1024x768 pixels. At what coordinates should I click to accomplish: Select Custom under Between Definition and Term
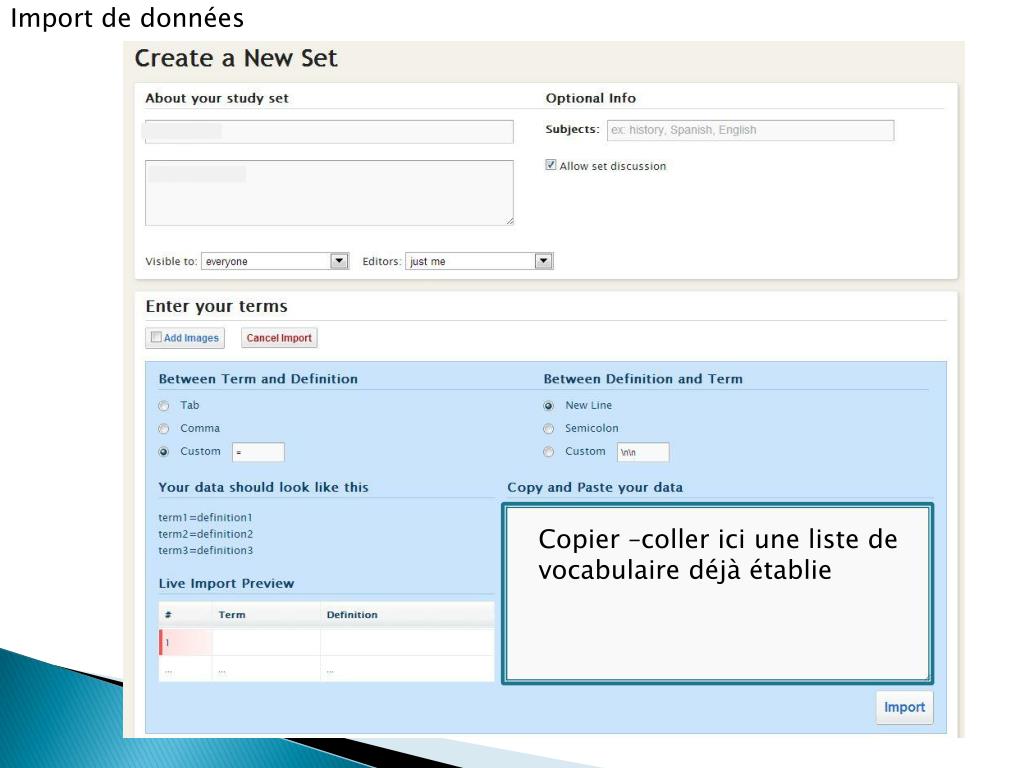coord(549,451)
